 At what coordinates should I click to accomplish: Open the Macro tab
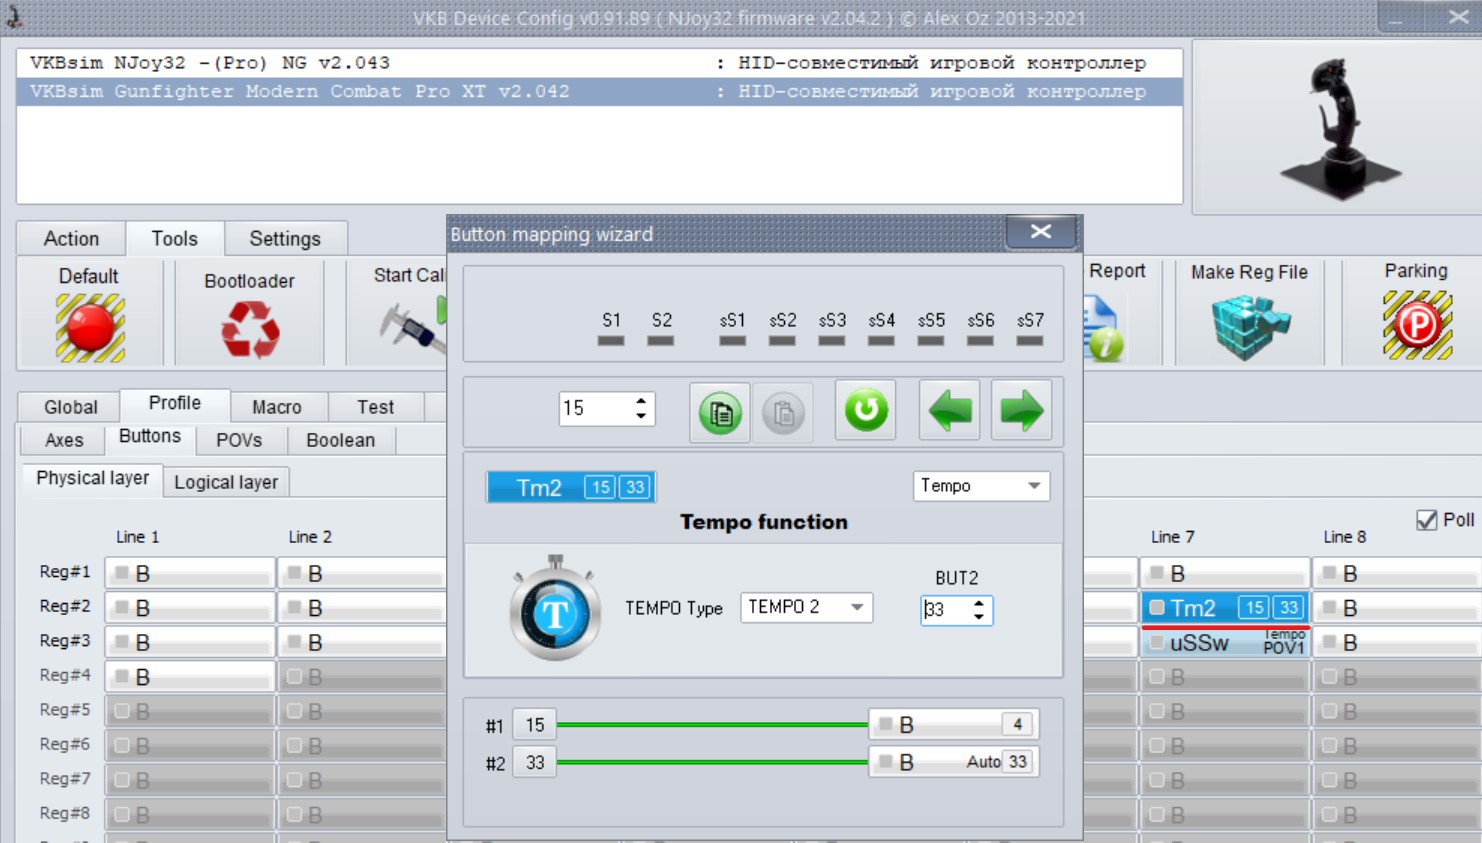coord(277,407)
